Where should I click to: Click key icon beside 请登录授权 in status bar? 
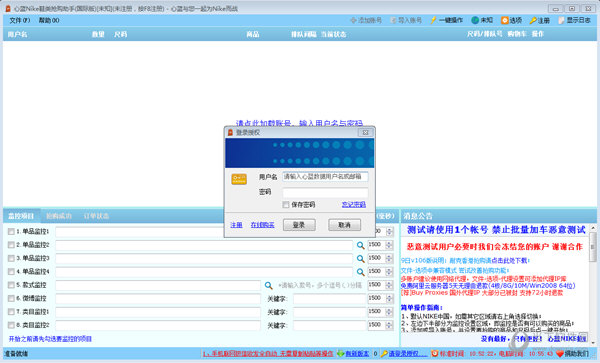click(x=384, y=354)
